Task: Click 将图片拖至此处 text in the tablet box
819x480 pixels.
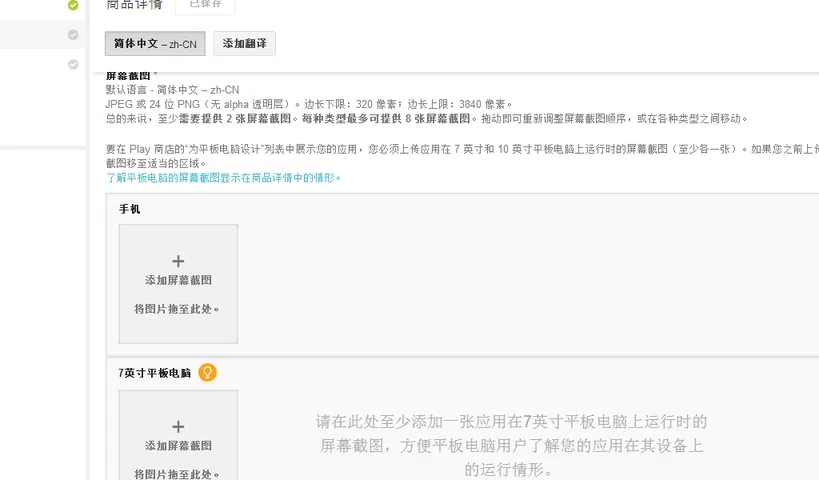Action: [178, 473]
